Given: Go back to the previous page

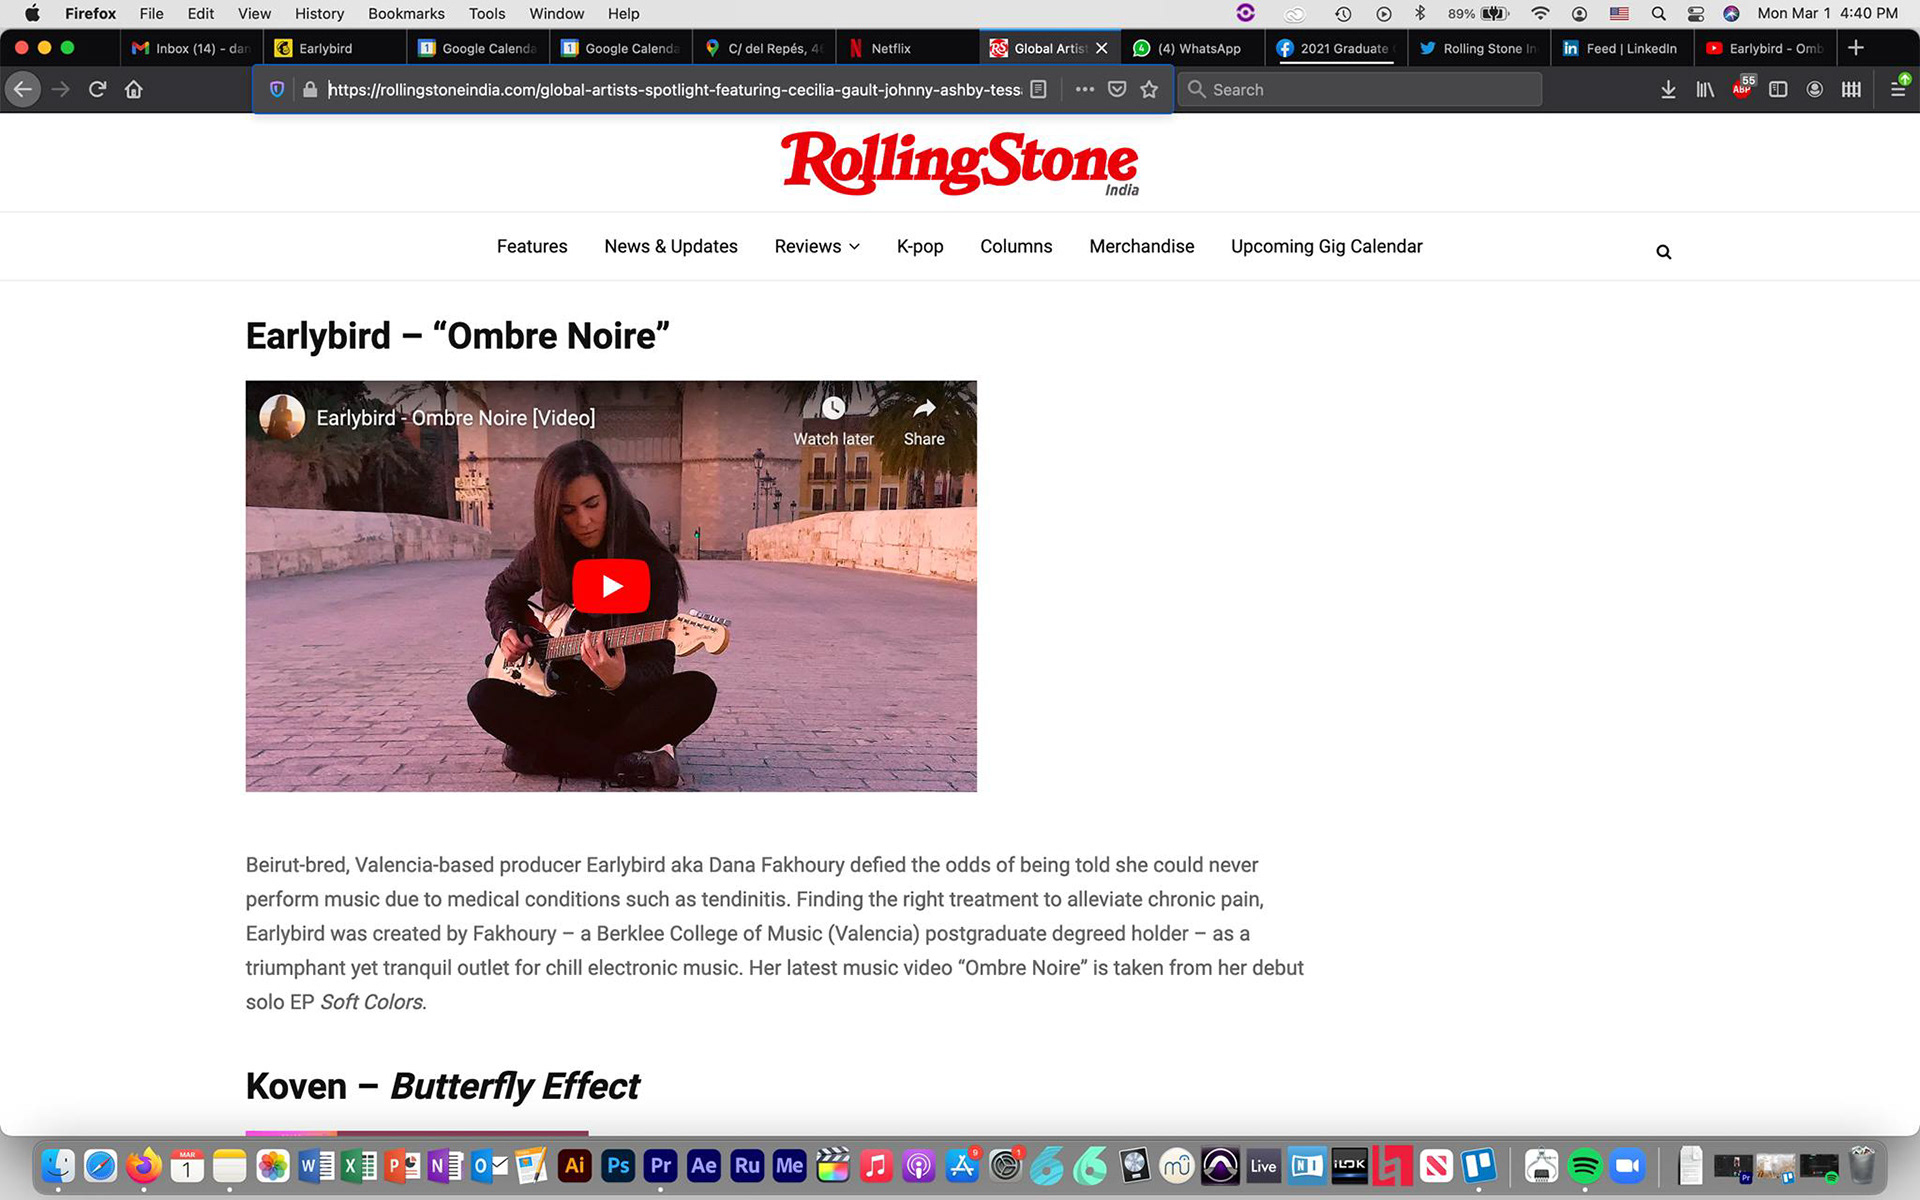Looking at the screenshot, I should pos(22,89).
